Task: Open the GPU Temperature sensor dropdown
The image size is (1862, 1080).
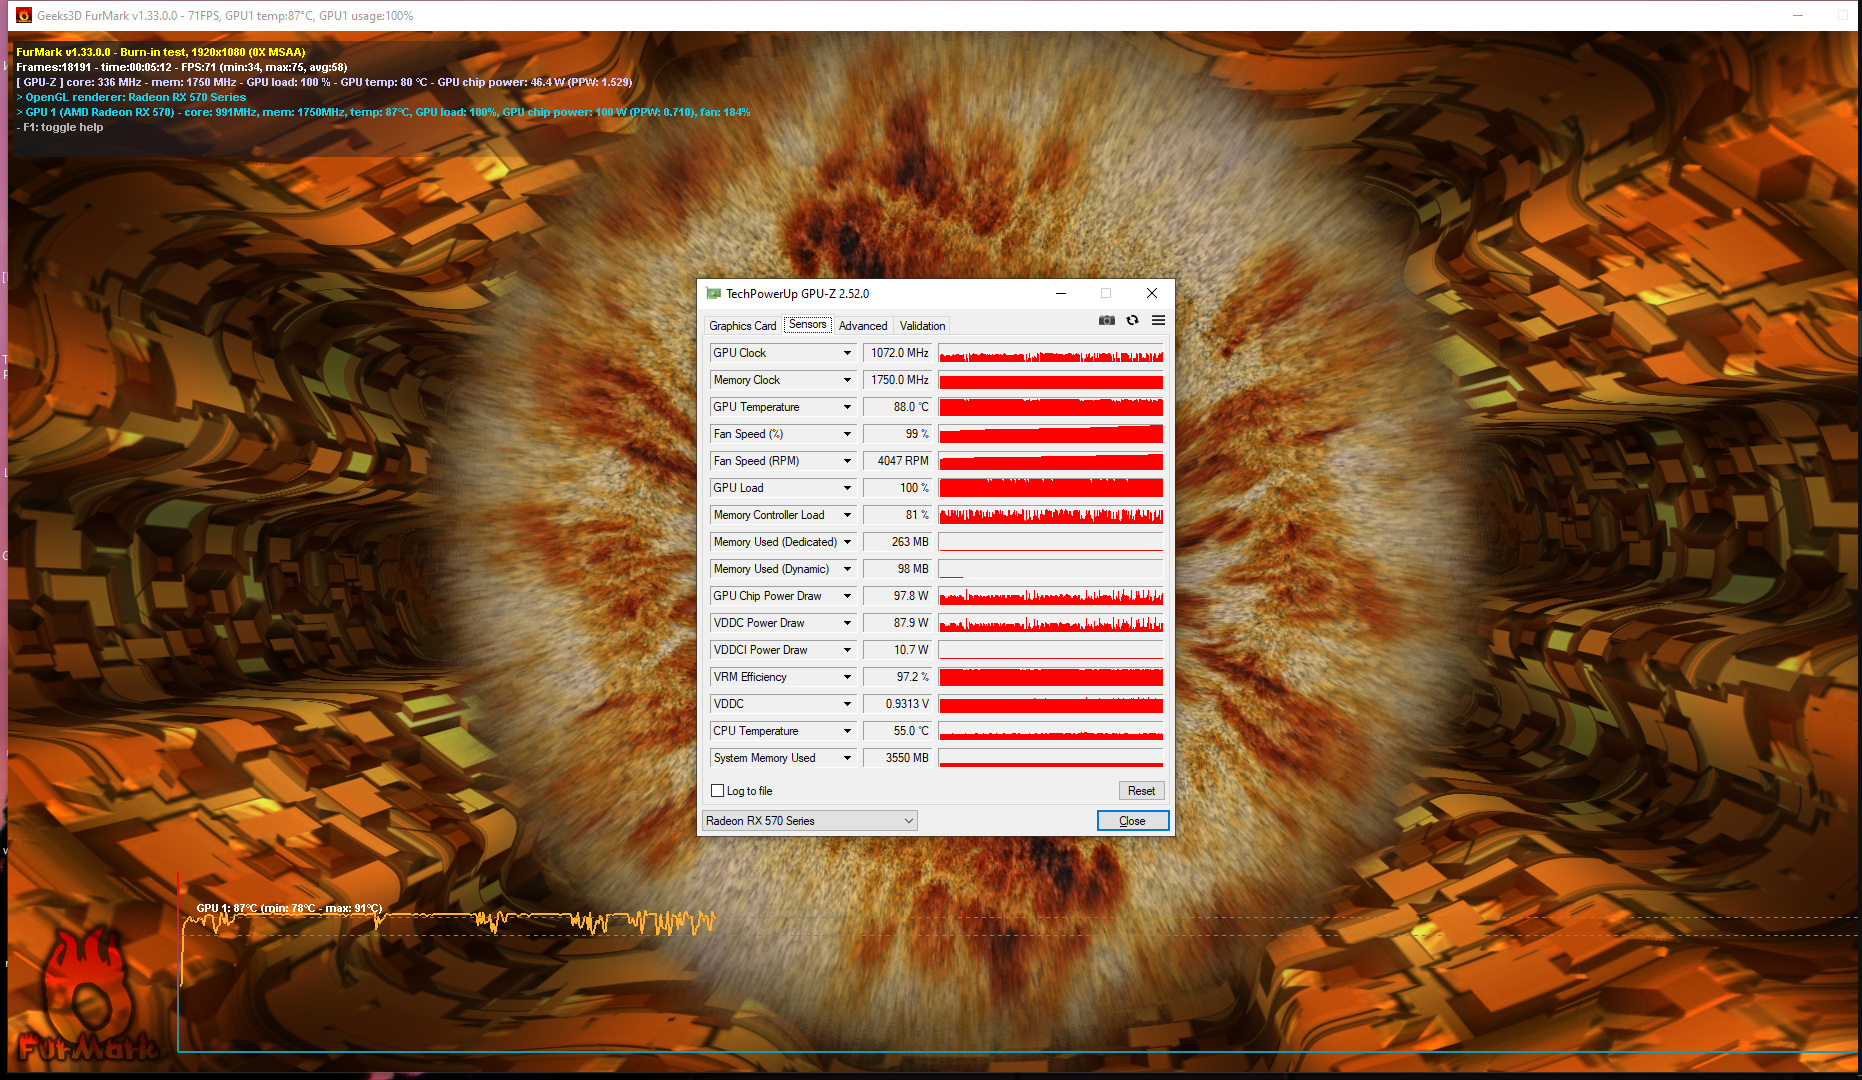Action: tap(847, 407)
